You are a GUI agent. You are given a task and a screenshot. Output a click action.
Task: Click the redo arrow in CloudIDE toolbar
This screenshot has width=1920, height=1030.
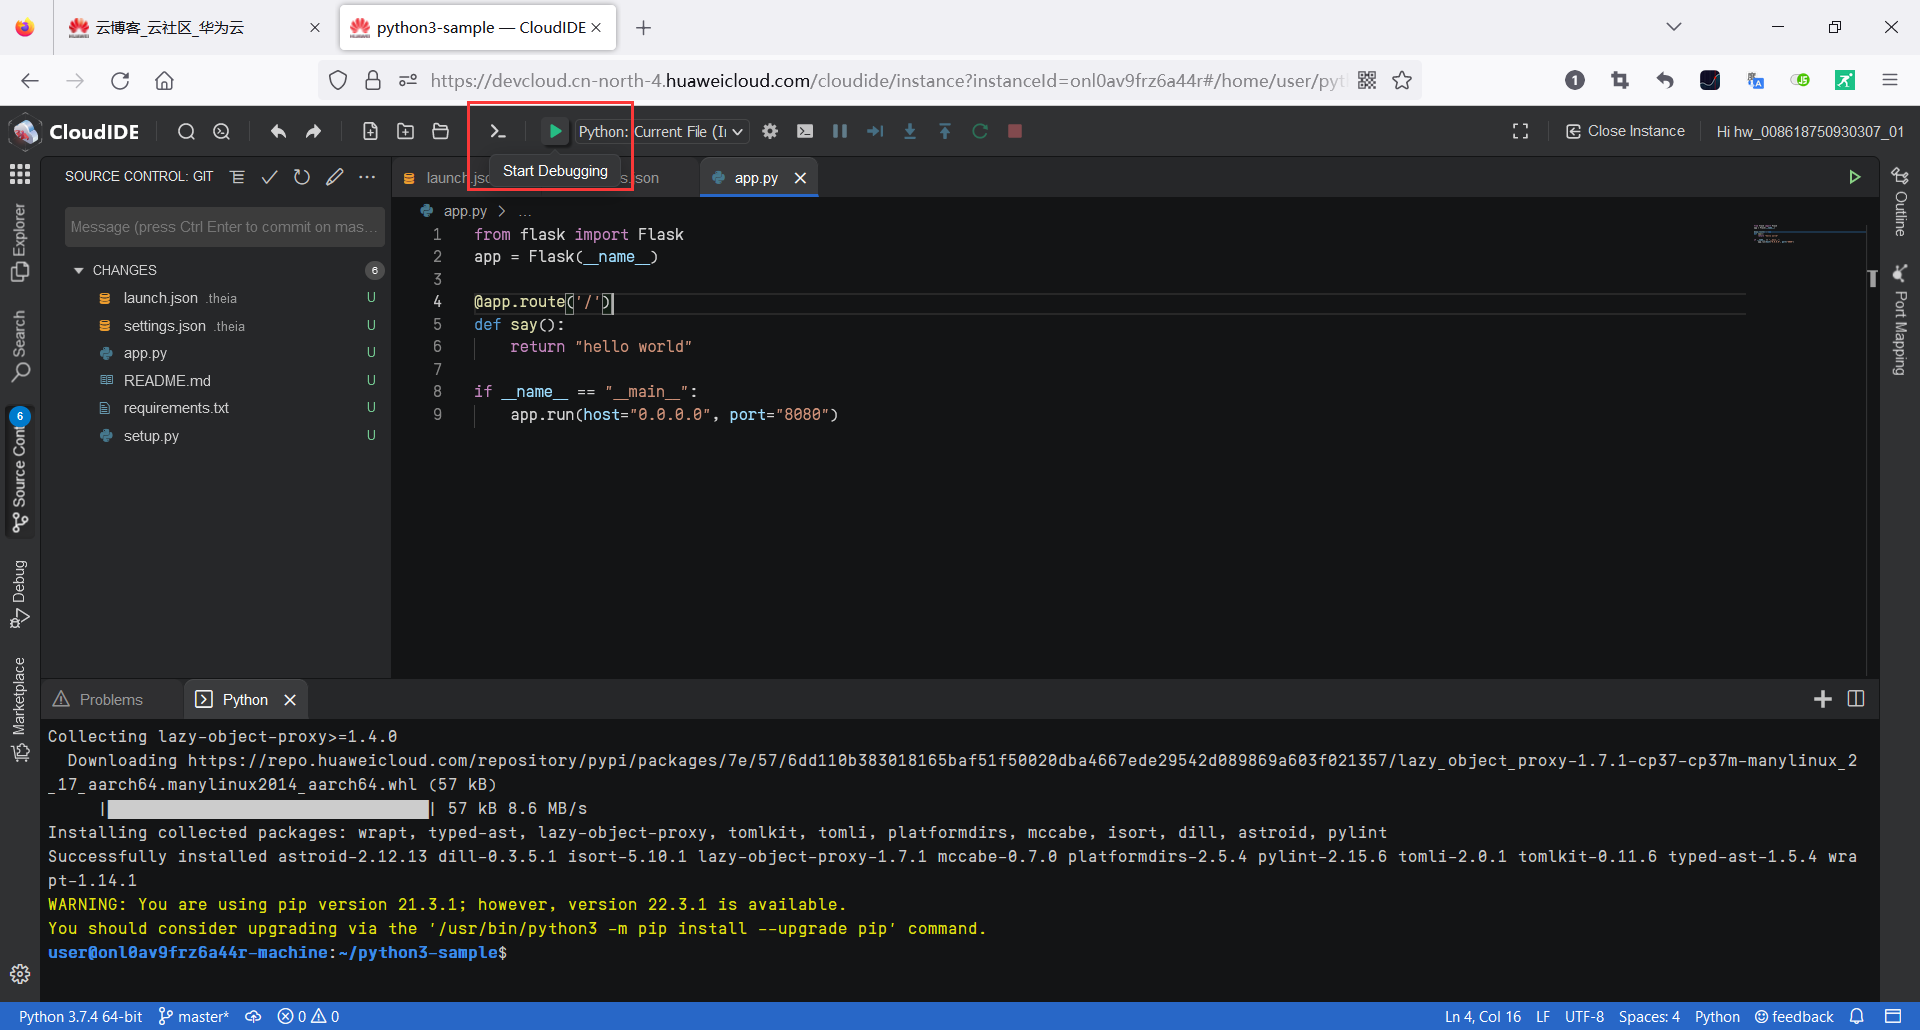point(314,131)
